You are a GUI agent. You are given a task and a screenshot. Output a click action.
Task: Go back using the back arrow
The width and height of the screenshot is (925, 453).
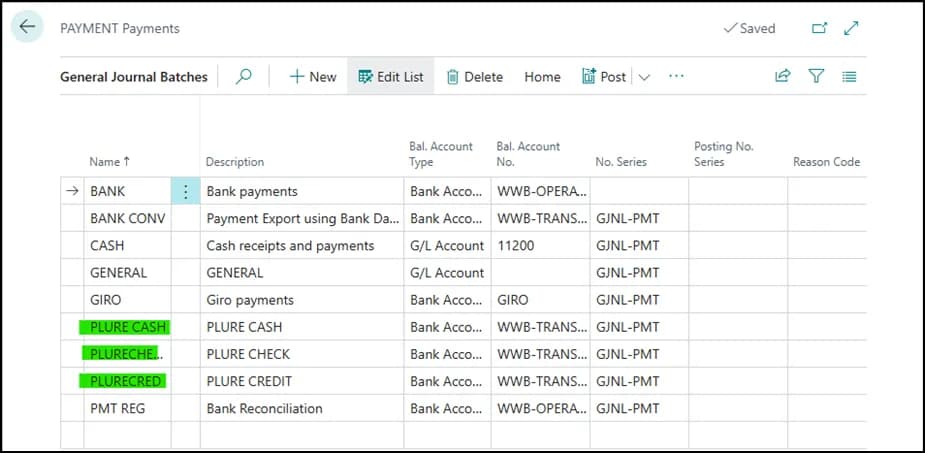(x=27, y=27)
